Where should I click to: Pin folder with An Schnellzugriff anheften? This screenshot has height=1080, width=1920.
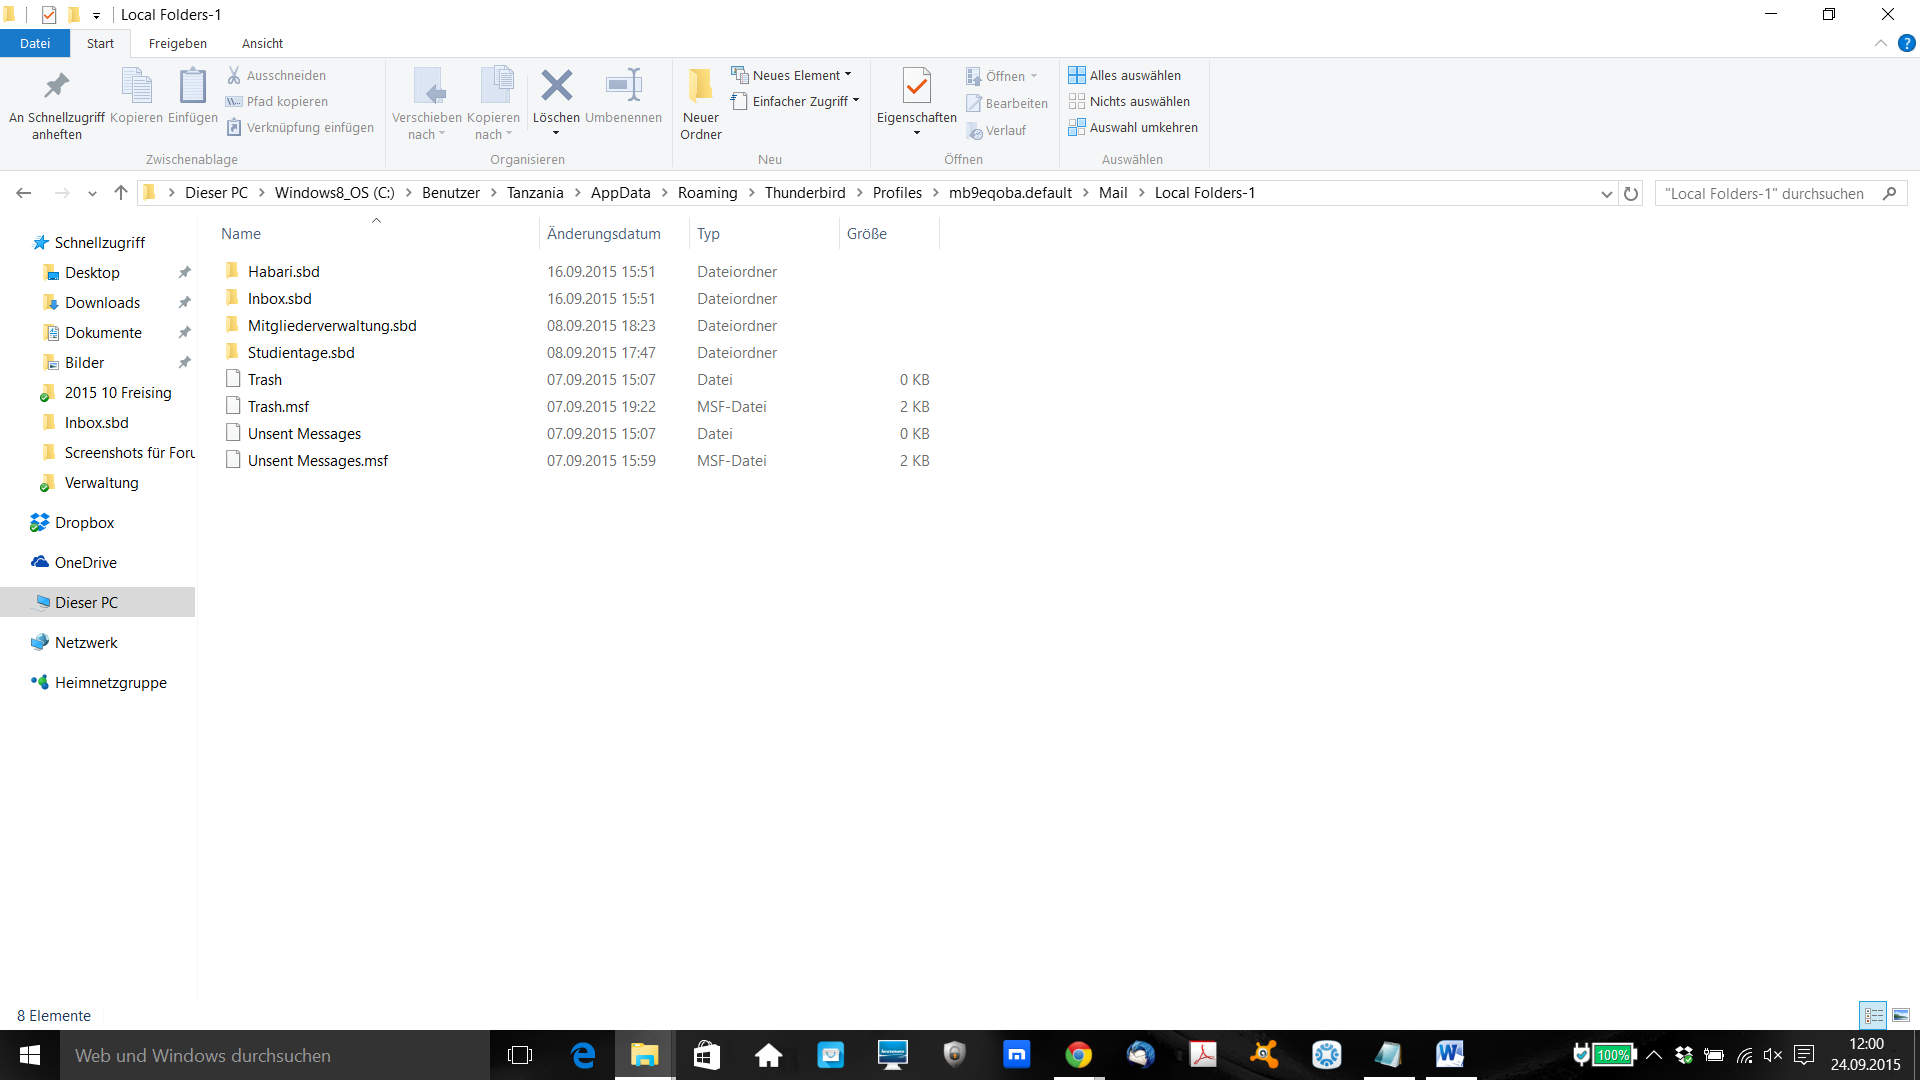(x=57, y=87)
